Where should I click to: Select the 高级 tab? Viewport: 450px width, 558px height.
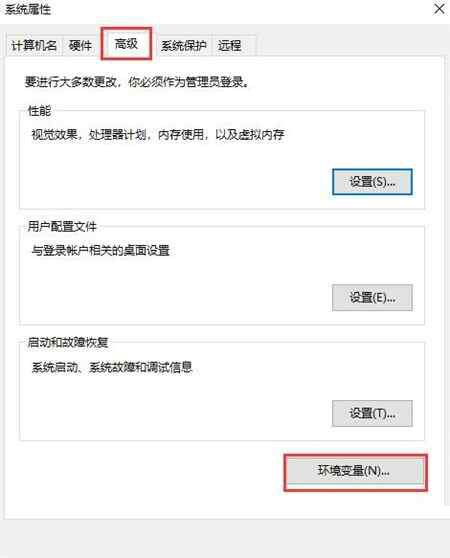tap(126, 44)
